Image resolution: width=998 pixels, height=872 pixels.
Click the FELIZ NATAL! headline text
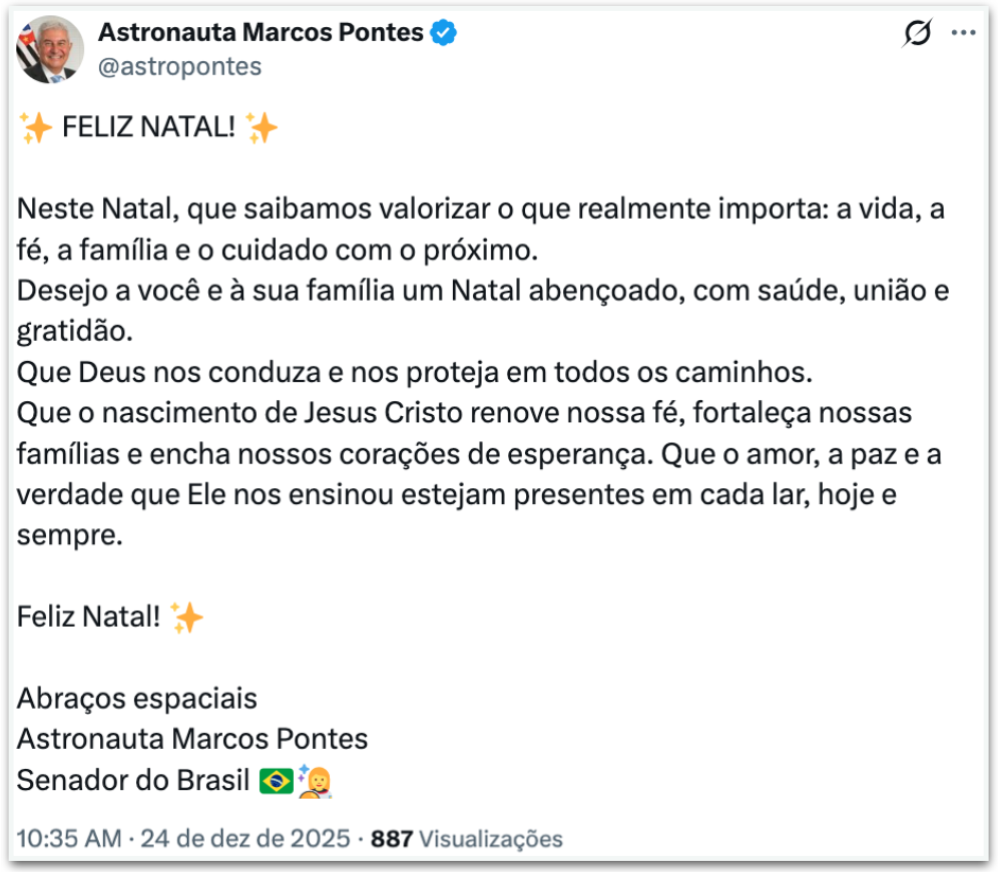click(148, 129)
